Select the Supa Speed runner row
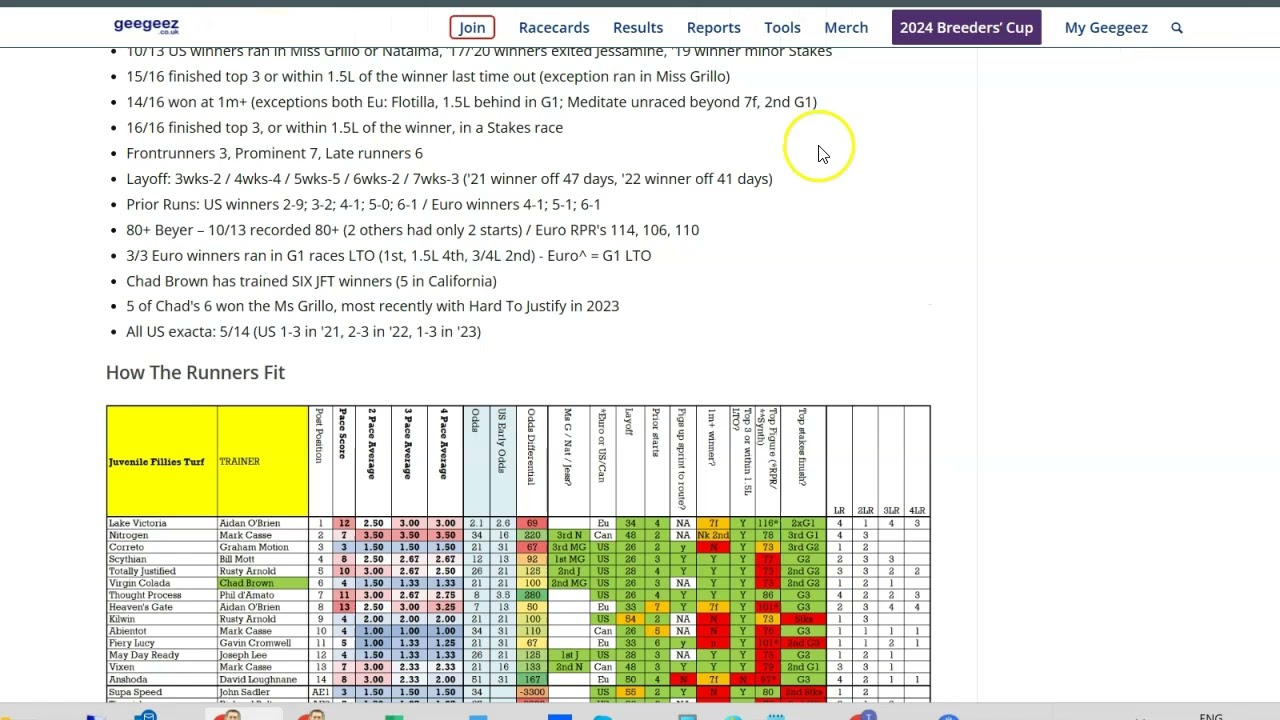 (x=135, y=692)
